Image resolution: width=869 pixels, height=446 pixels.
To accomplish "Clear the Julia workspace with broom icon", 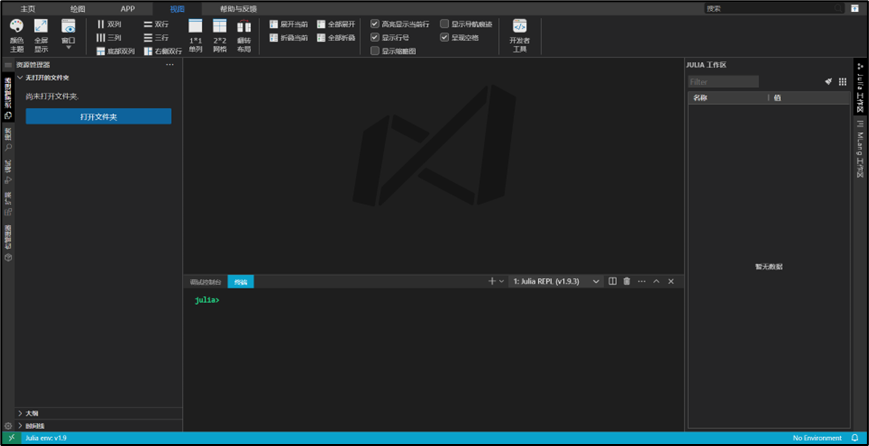I will [x=828, y=81].
